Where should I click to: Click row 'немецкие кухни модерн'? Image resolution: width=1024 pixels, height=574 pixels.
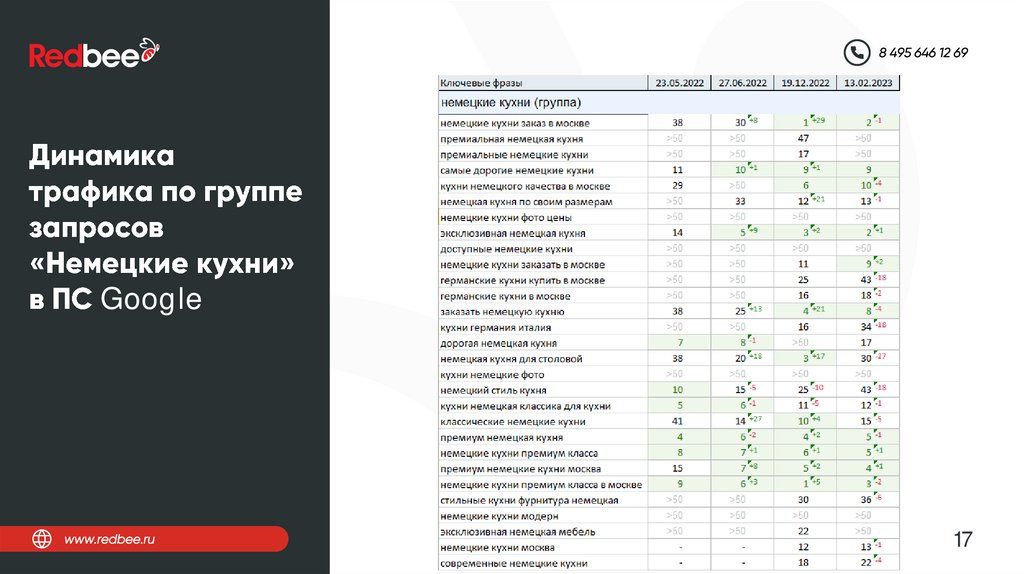tap(669, 515)
